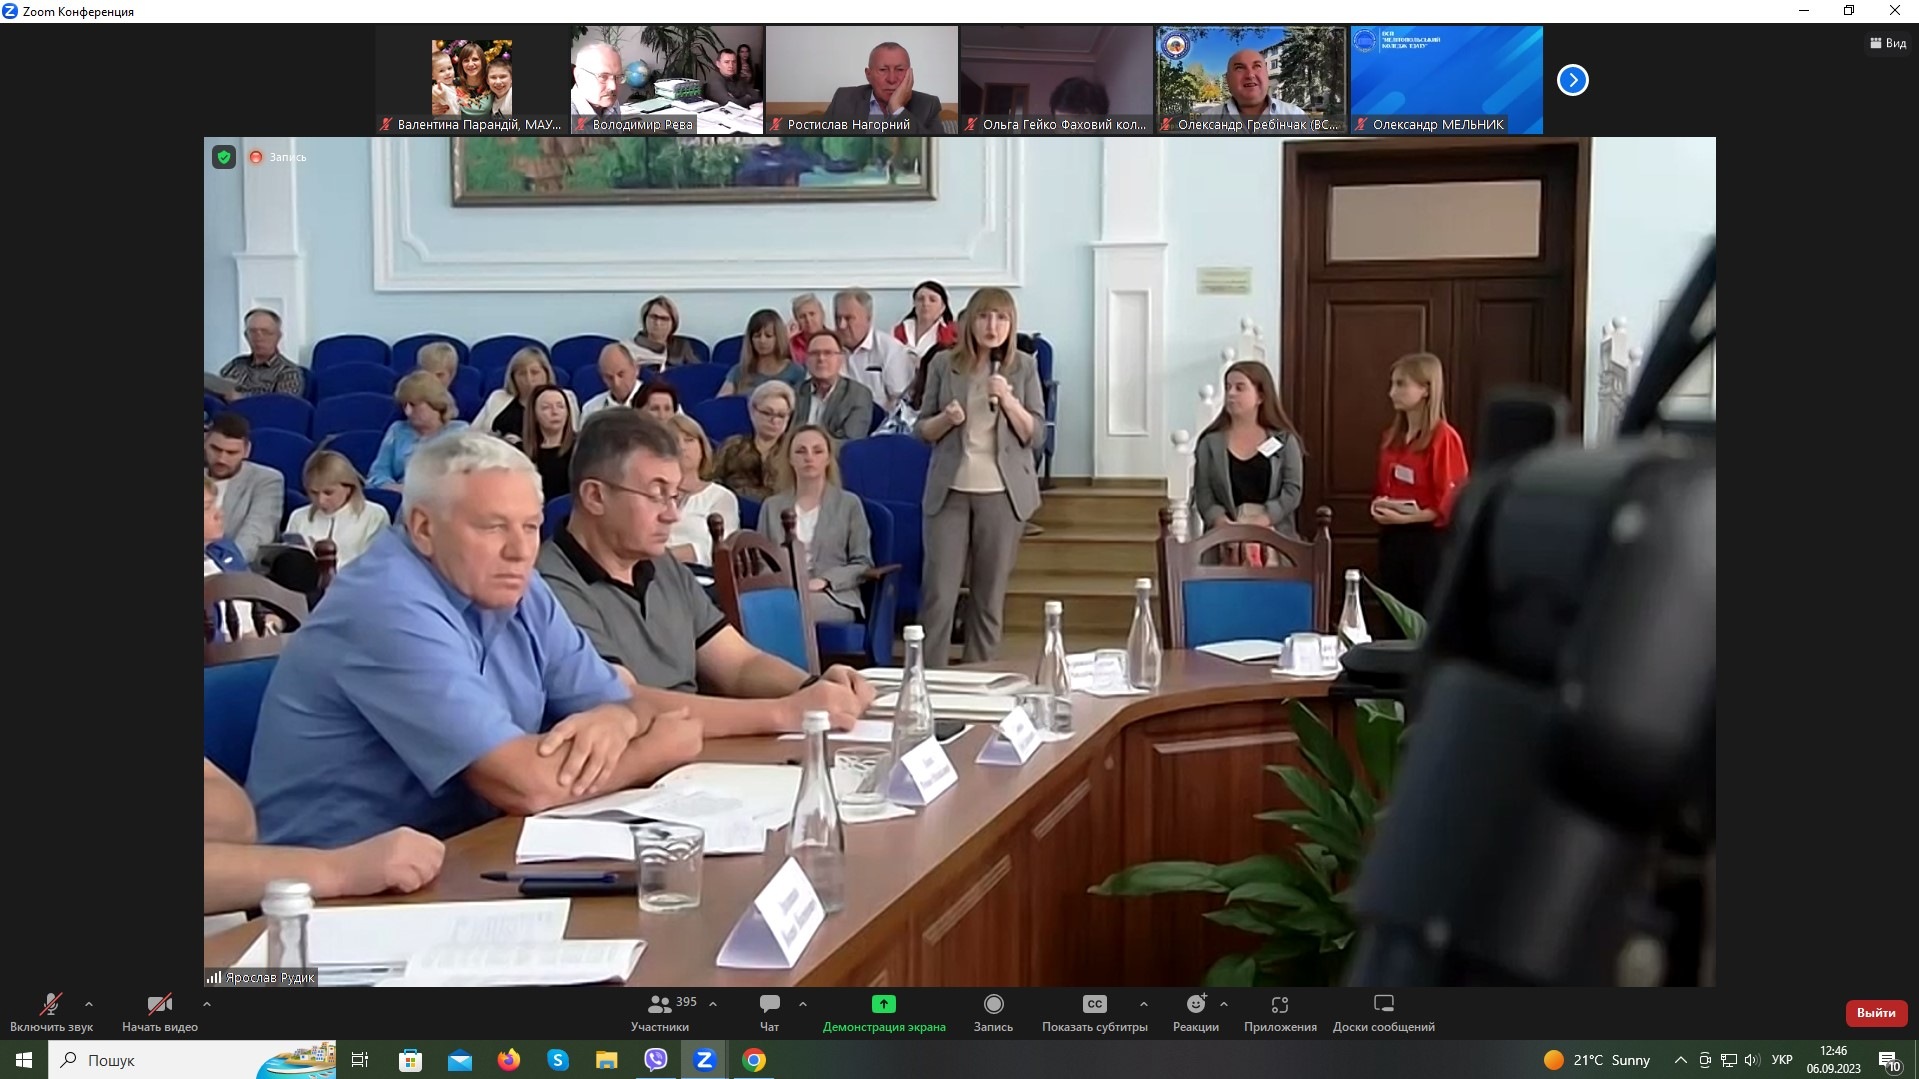This screenshot has width=1919, height=1079.
Task: Unmute microphone with Включить звук
Action: (51, 1011)
